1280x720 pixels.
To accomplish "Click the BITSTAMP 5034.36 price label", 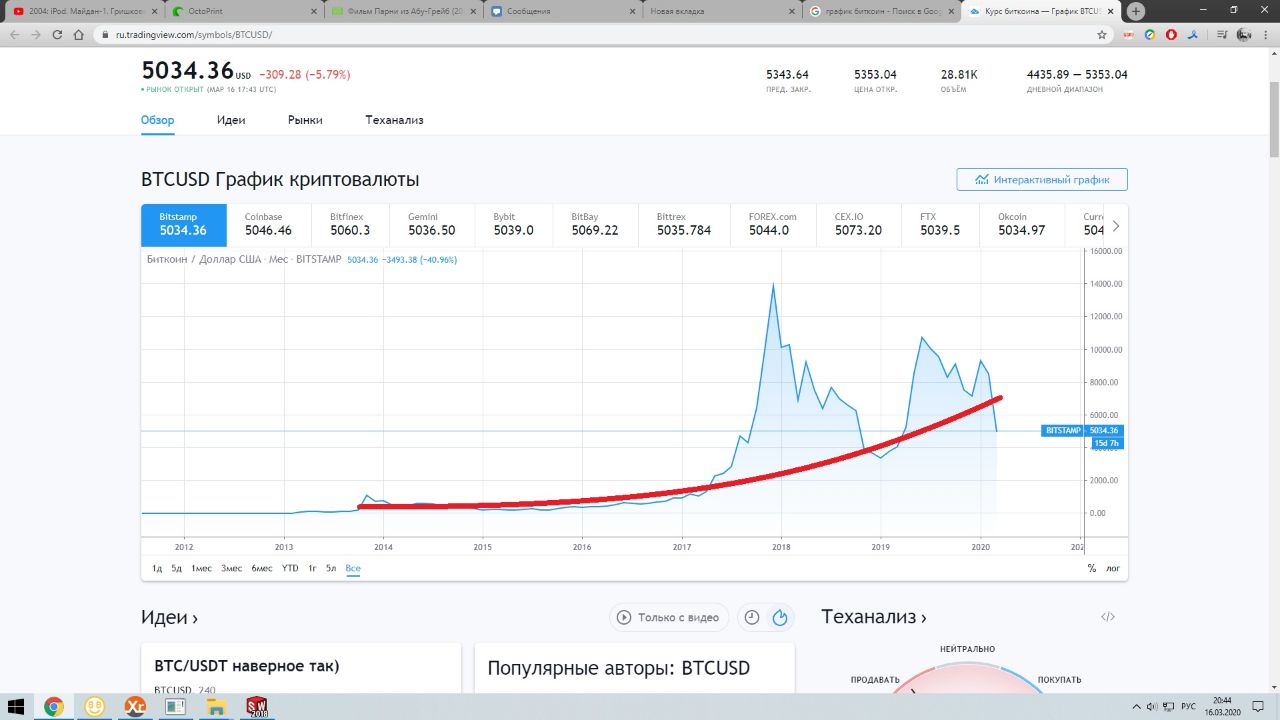I will click(1082, 430).
